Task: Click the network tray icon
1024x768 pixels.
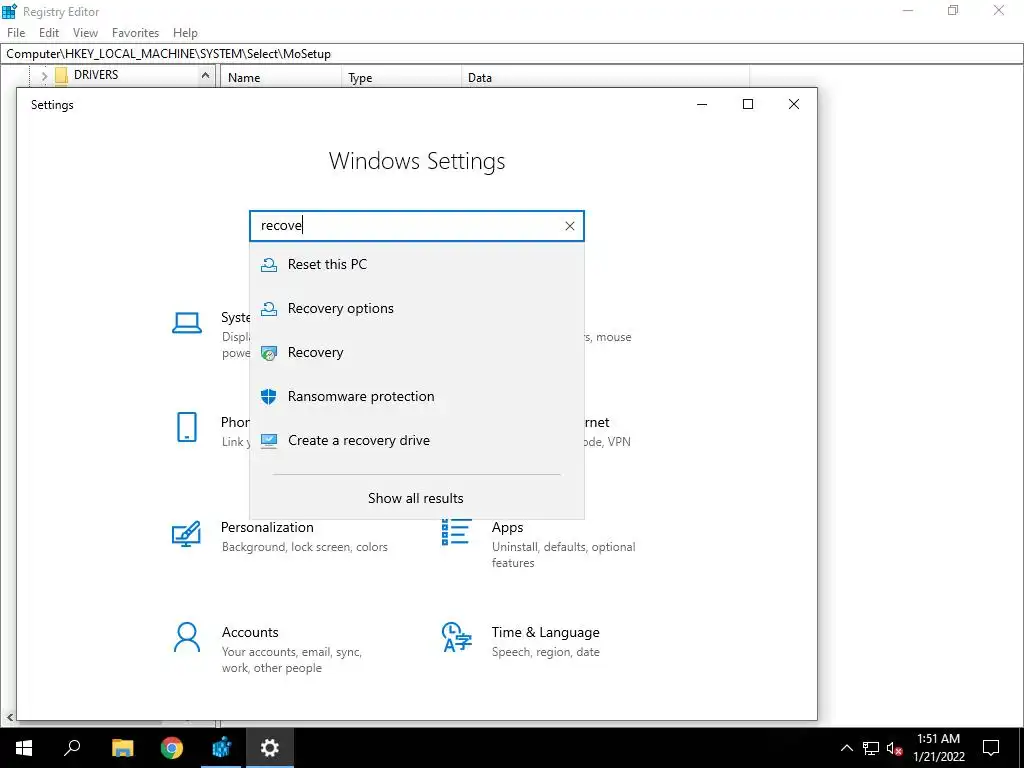Action: [x=871, y=748]
